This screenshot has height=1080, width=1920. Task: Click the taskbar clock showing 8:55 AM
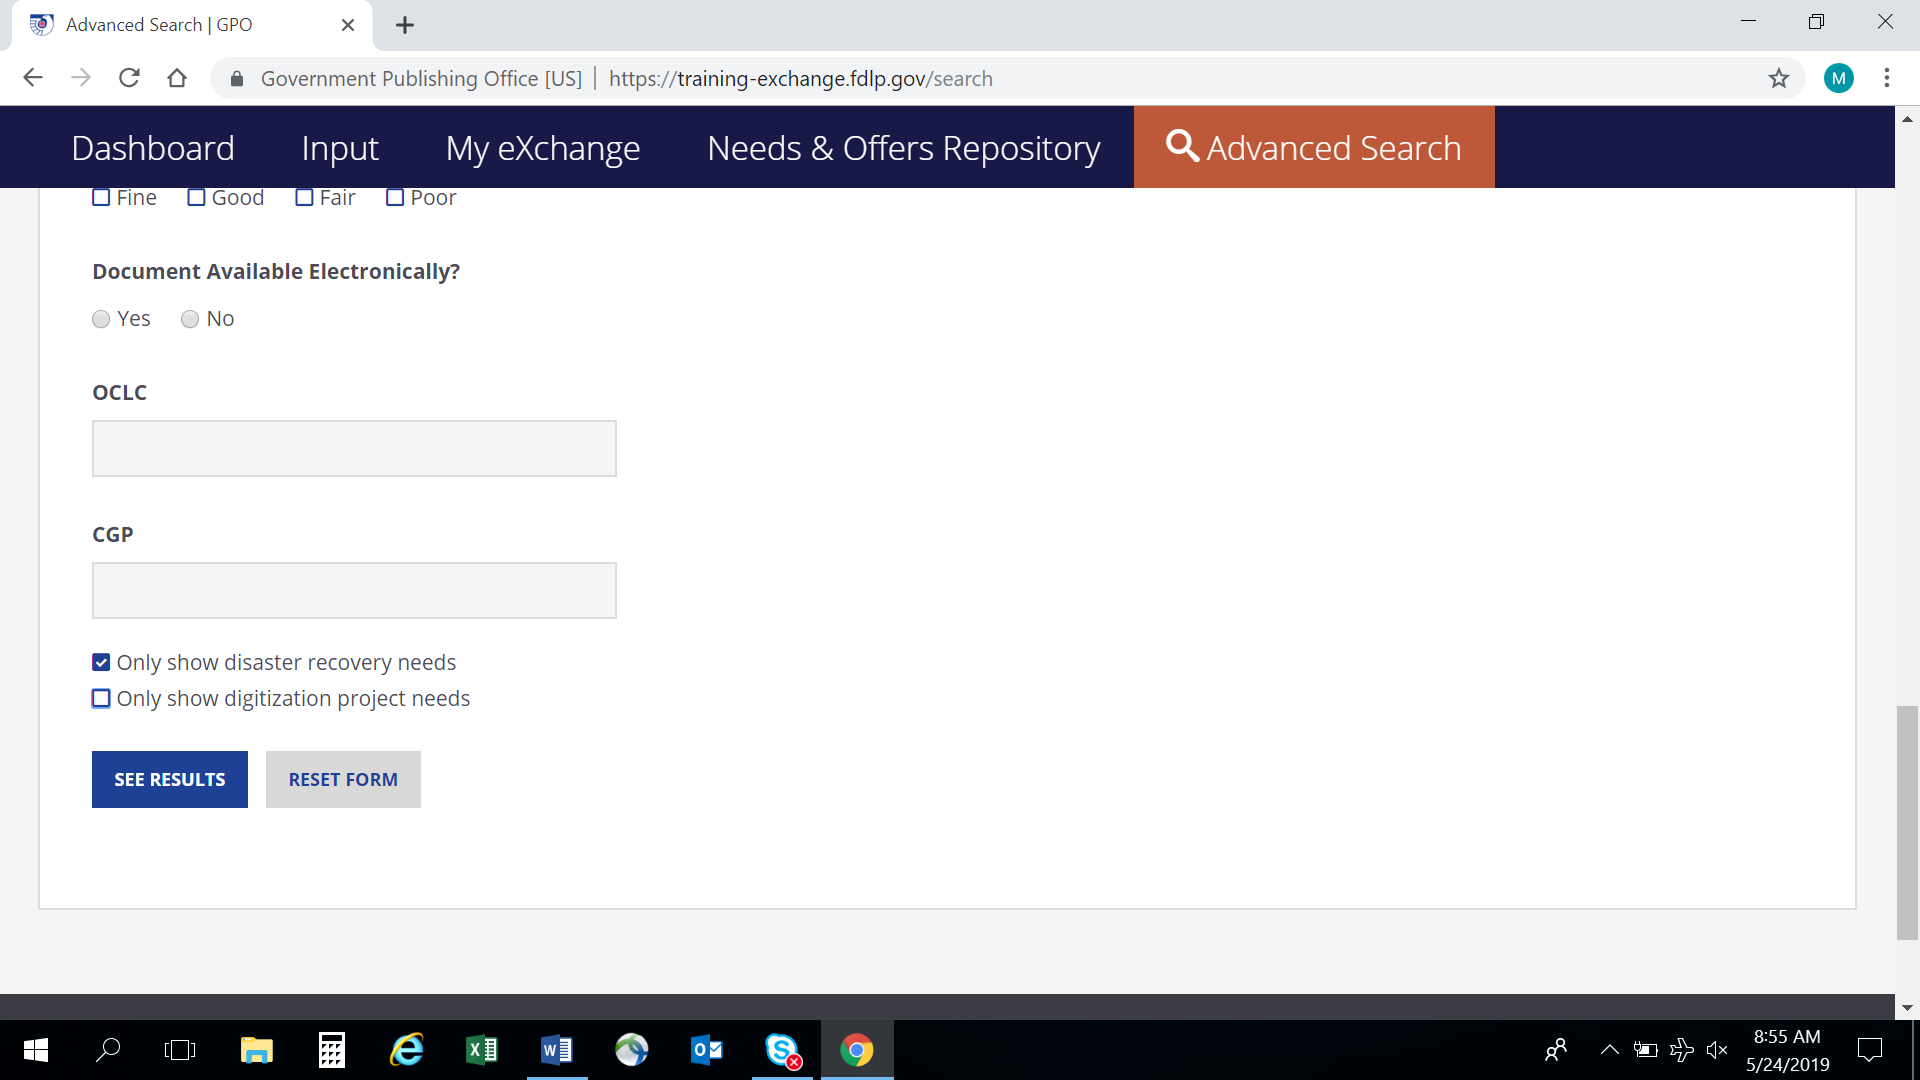1787,1050
